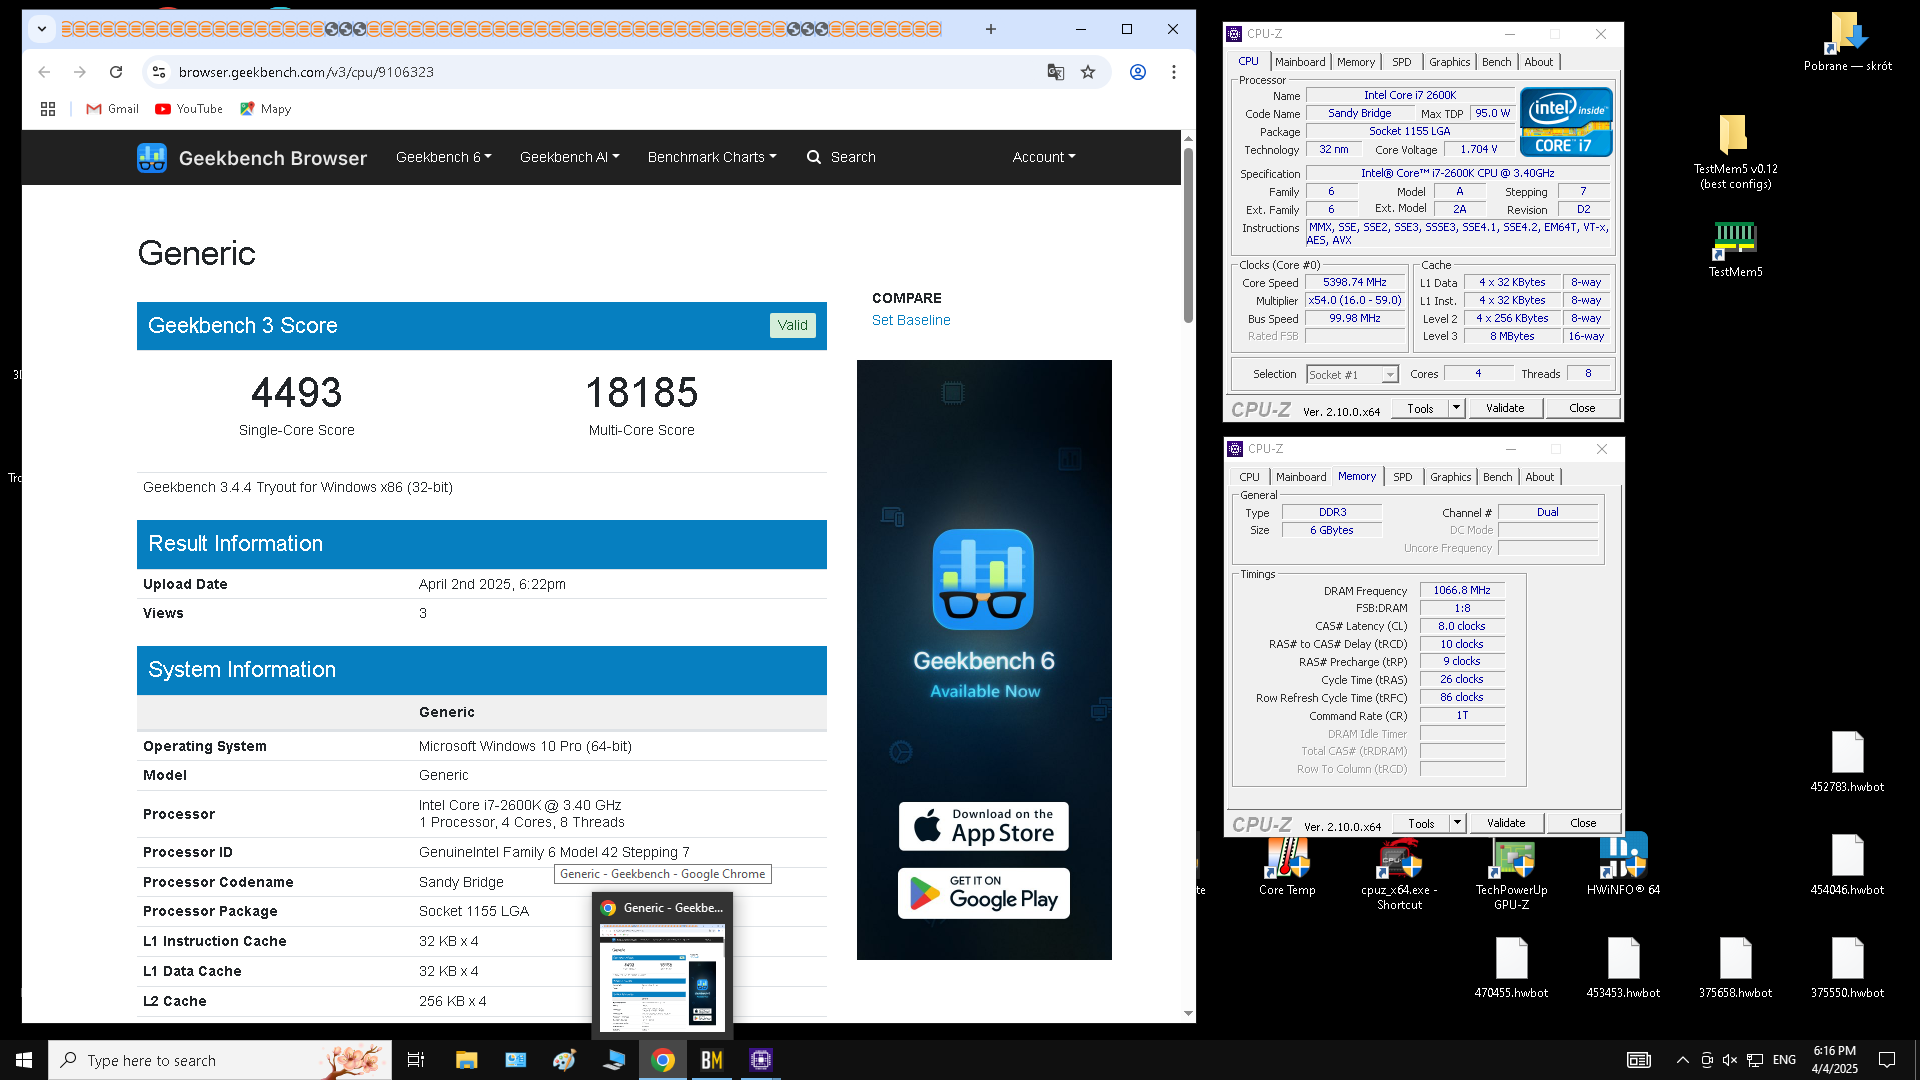Open the Windows Start menu
Viewport: 1920px width, 1080px height.
click(x=24, y=1060)
